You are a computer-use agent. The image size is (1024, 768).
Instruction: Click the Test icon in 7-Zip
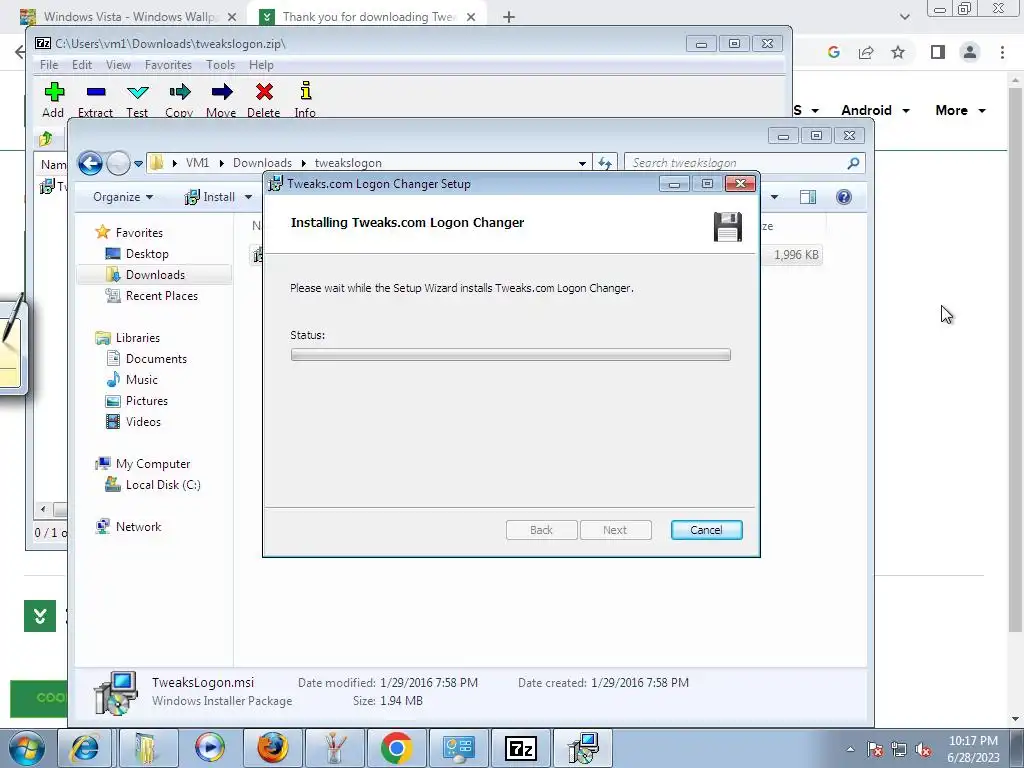(x=137, y=92)
